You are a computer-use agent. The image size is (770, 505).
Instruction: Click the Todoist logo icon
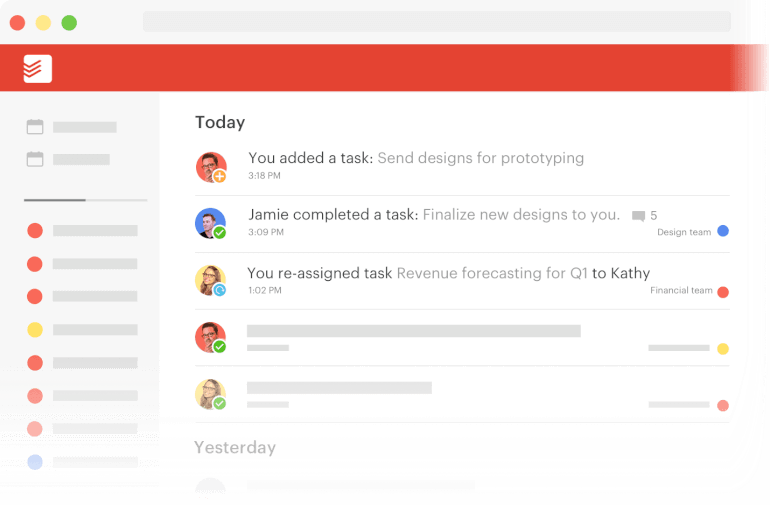point(38,68)
